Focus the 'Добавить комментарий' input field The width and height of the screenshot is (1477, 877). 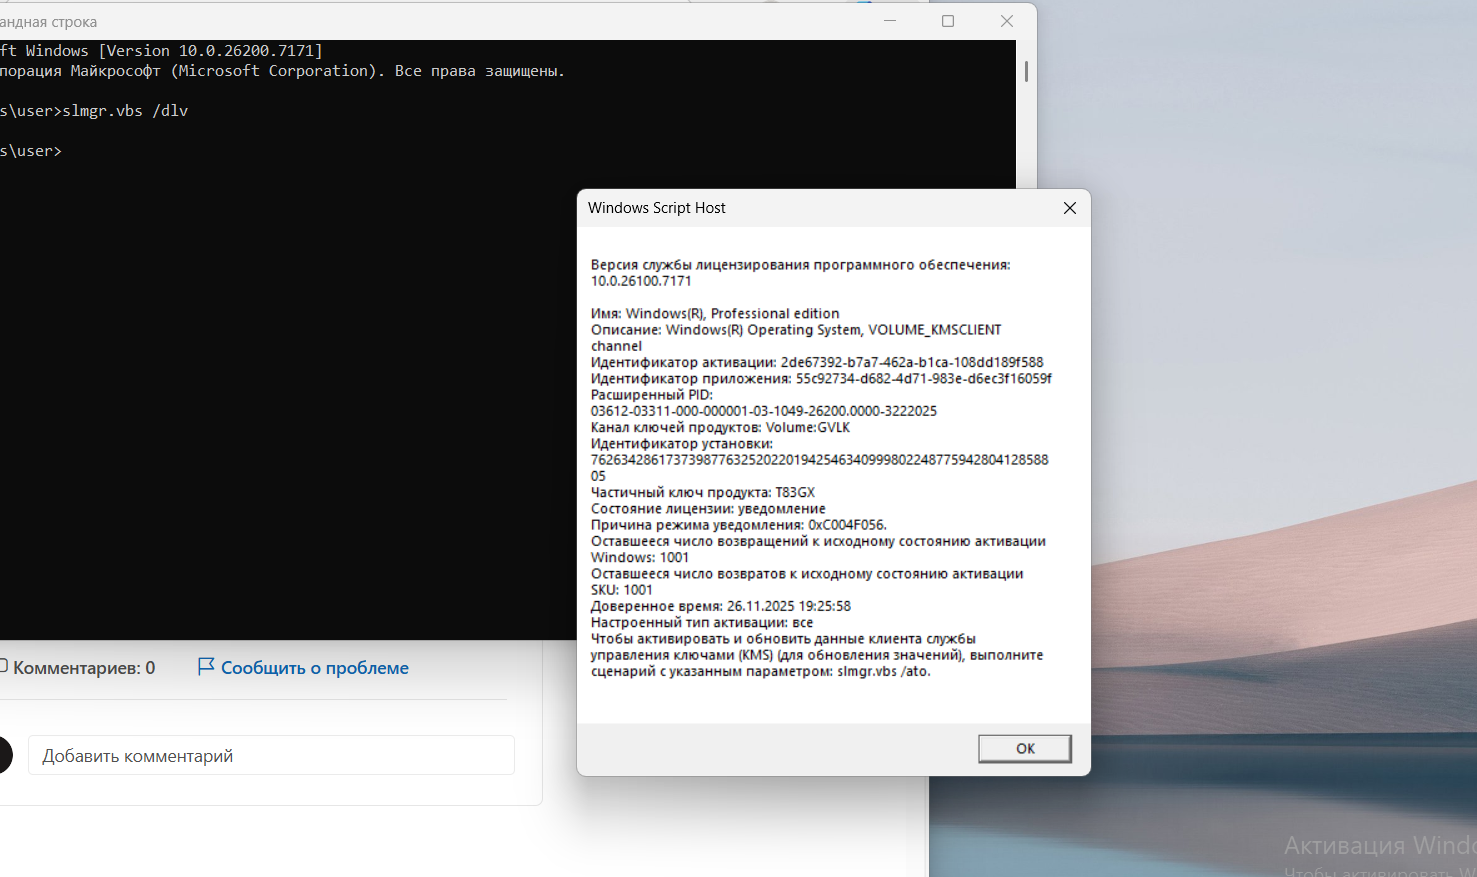tap(271, 756)
